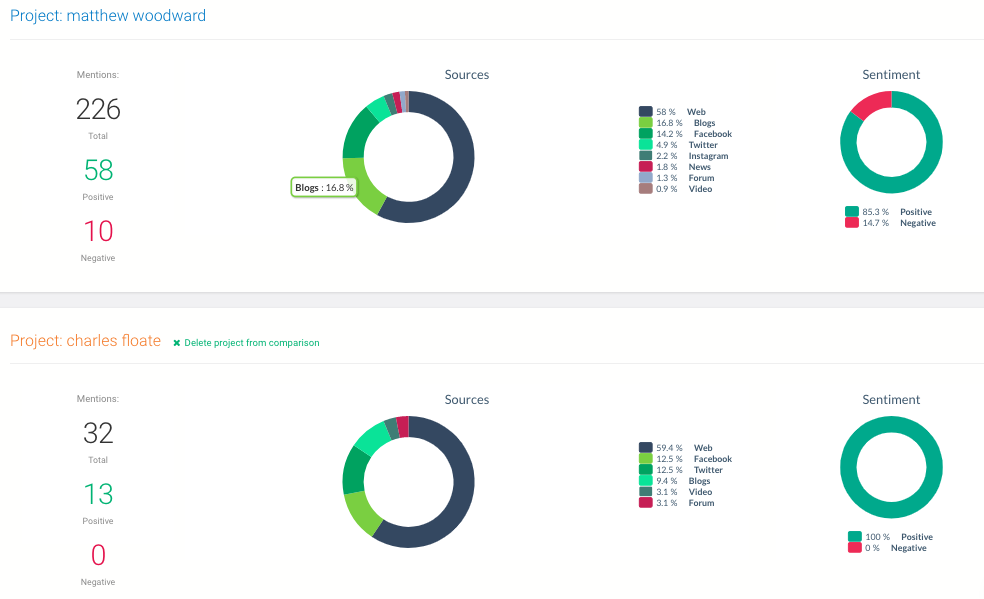The height and width of the screenshot is (599, 984).
Task: Click the "14.7 %" Negative sentiment value
Action: pyautogui.click(x=875, y=223)
